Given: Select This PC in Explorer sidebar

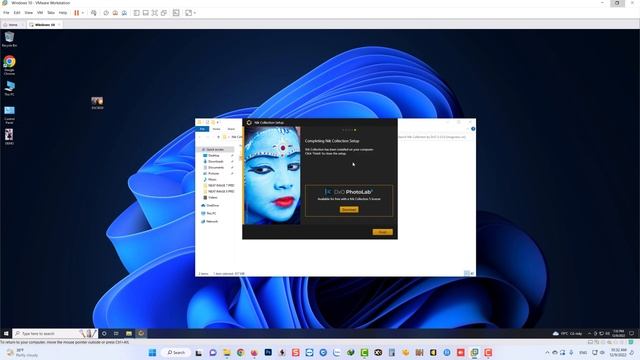Looking at the screenshot, I should click(211, 213).
